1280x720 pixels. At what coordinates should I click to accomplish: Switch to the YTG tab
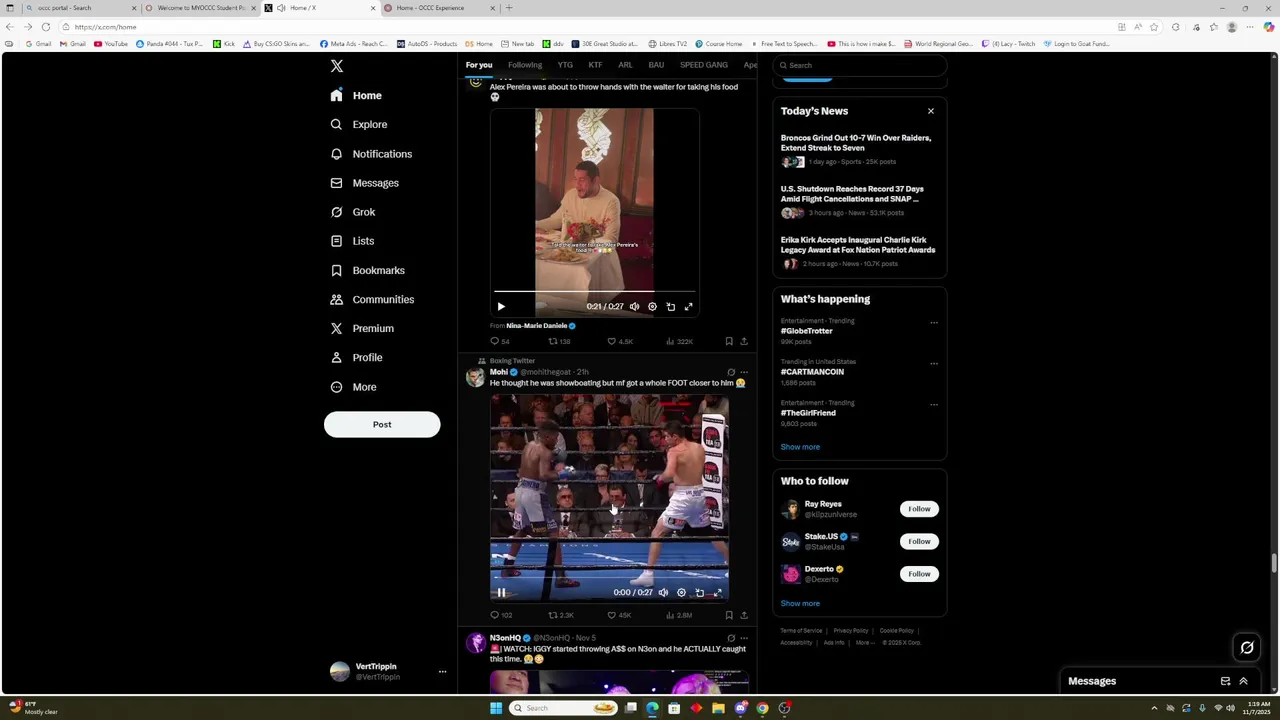click(x=565, y=65)
